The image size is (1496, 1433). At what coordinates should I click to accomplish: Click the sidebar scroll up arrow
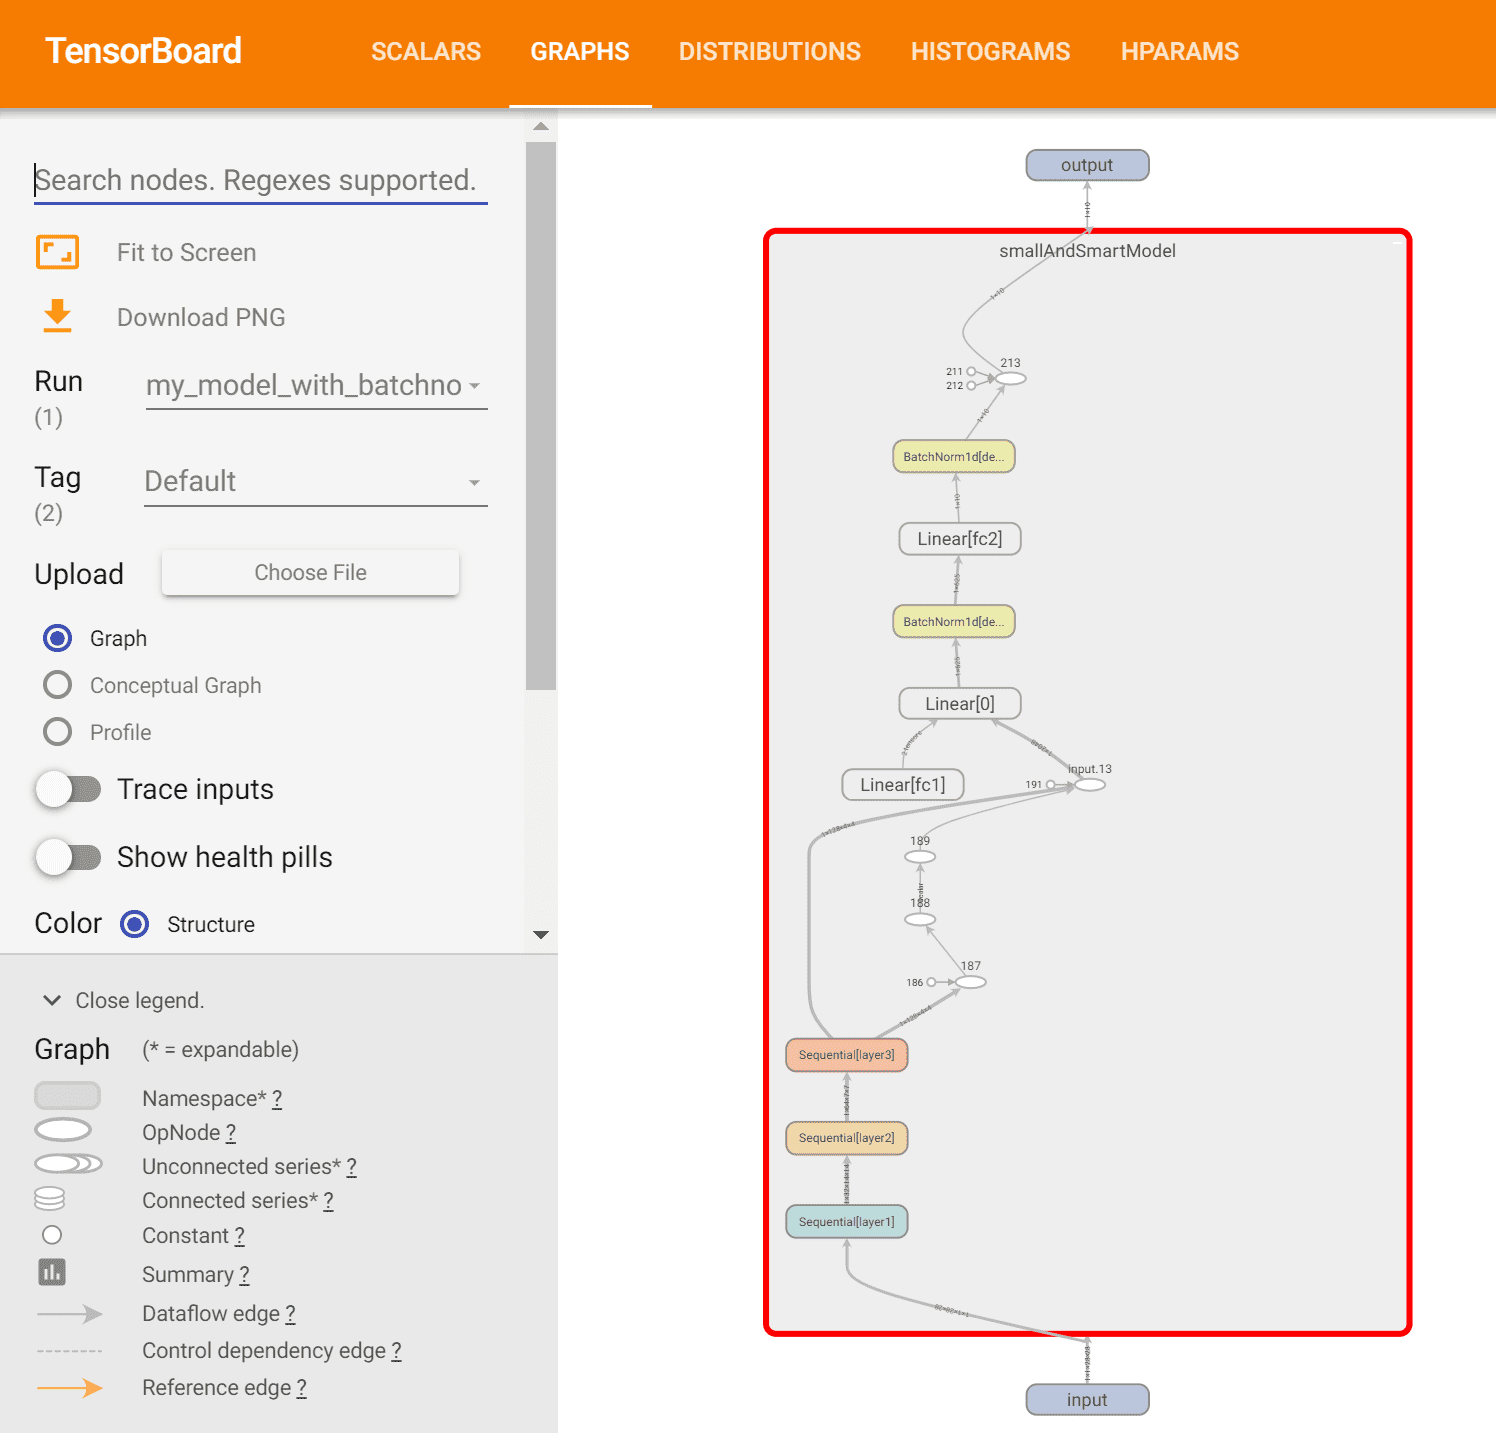(x=541, y=126)
